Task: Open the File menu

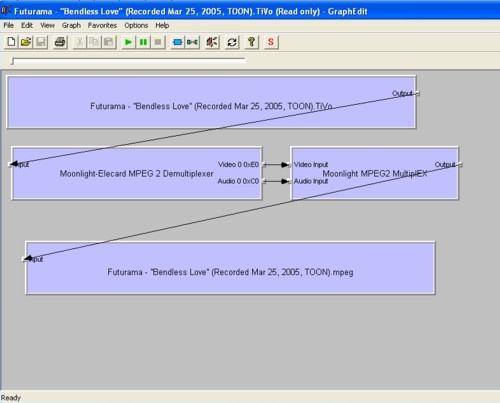Action: click(9, 25)
